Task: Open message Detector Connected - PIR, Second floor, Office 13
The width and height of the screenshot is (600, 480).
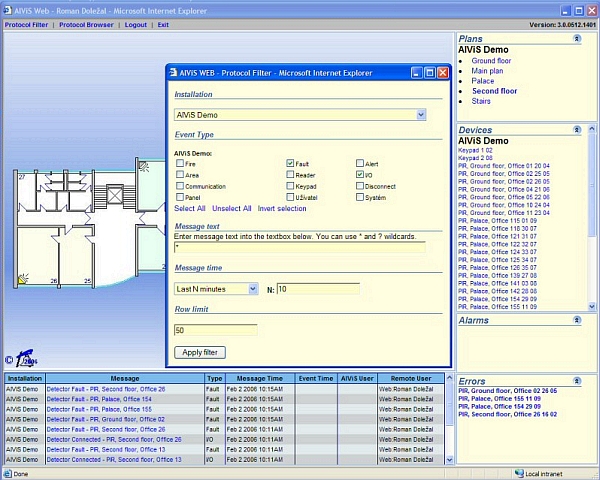Action: coord(114,460)
